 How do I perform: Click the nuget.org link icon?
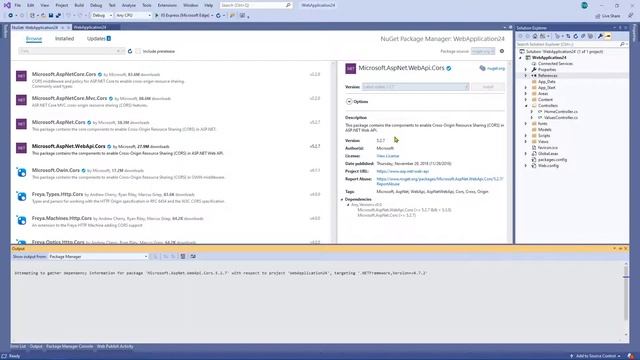(x=482, y=69)
